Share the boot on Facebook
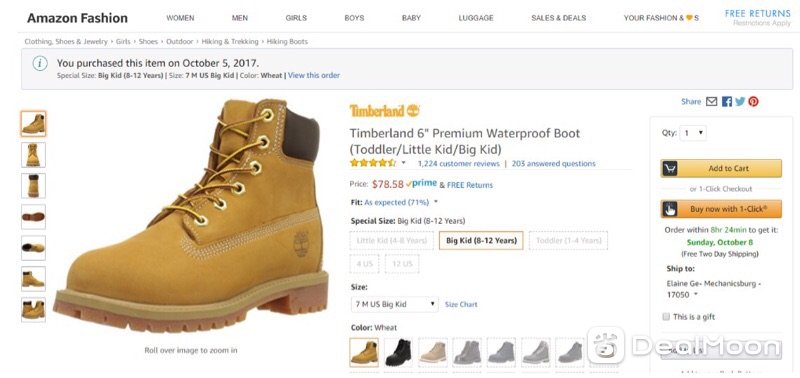 [727, 102]
